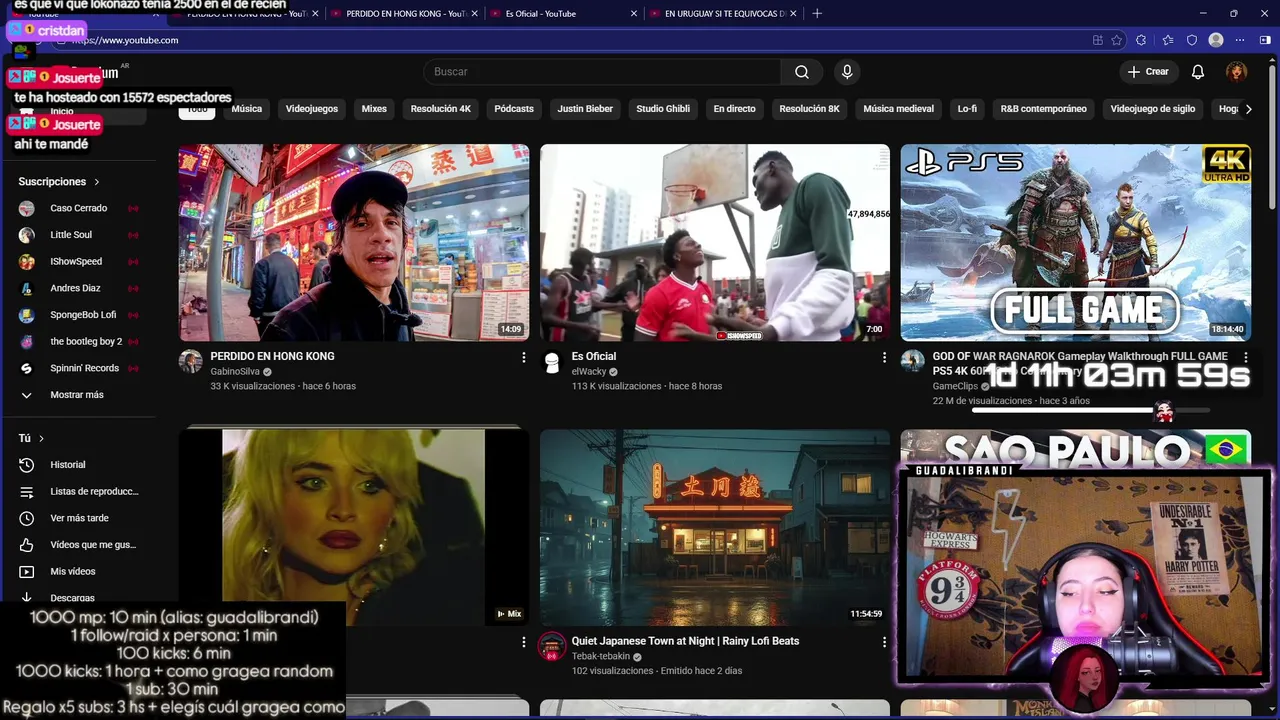Open the browser essentials shield icon

(1192, 40)
